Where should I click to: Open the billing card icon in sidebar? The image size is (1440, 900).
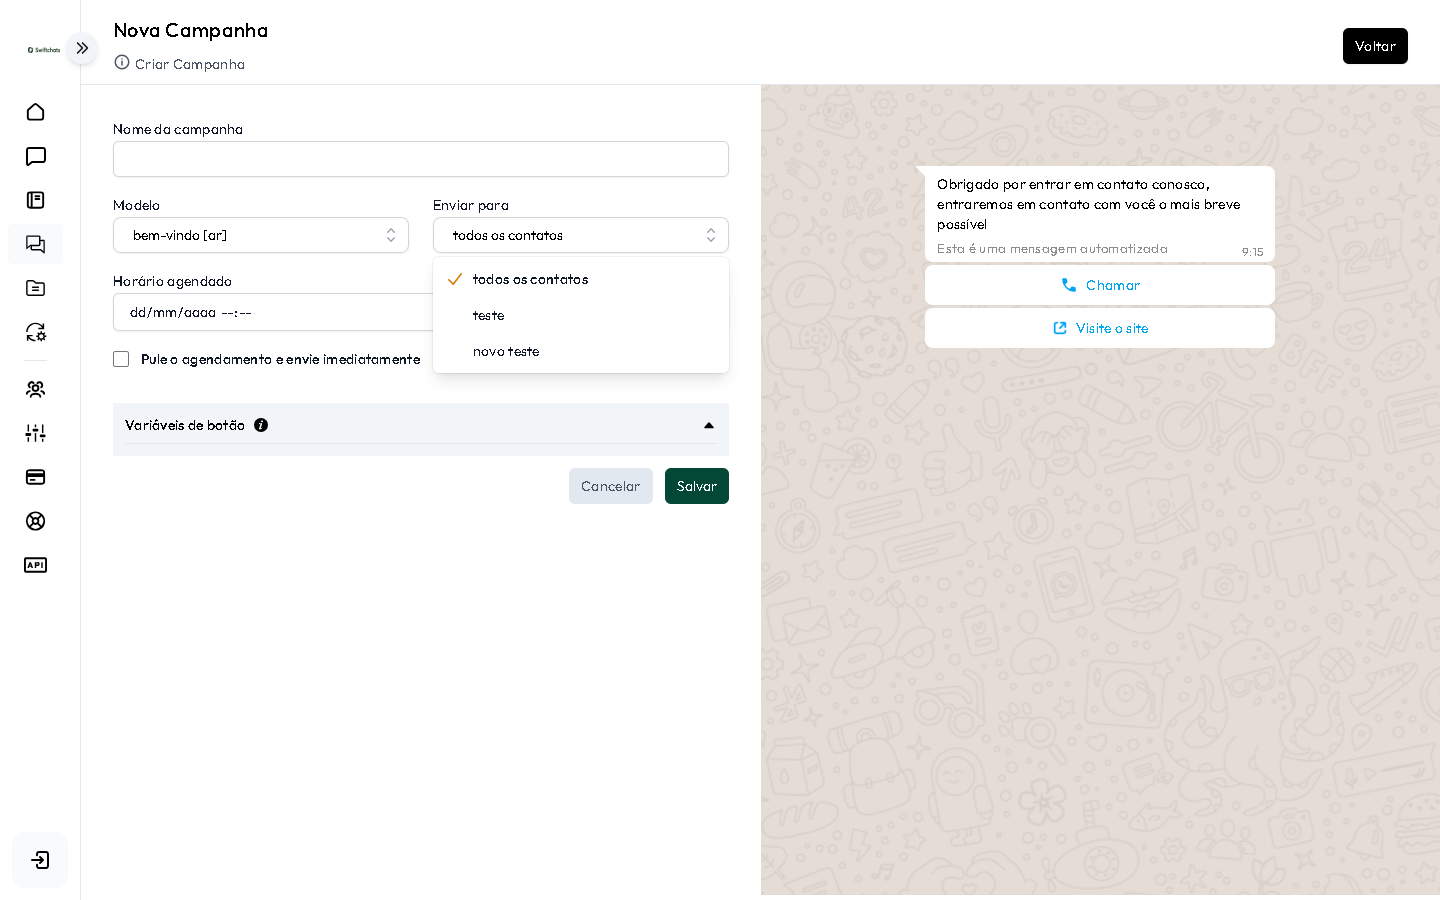35,477
